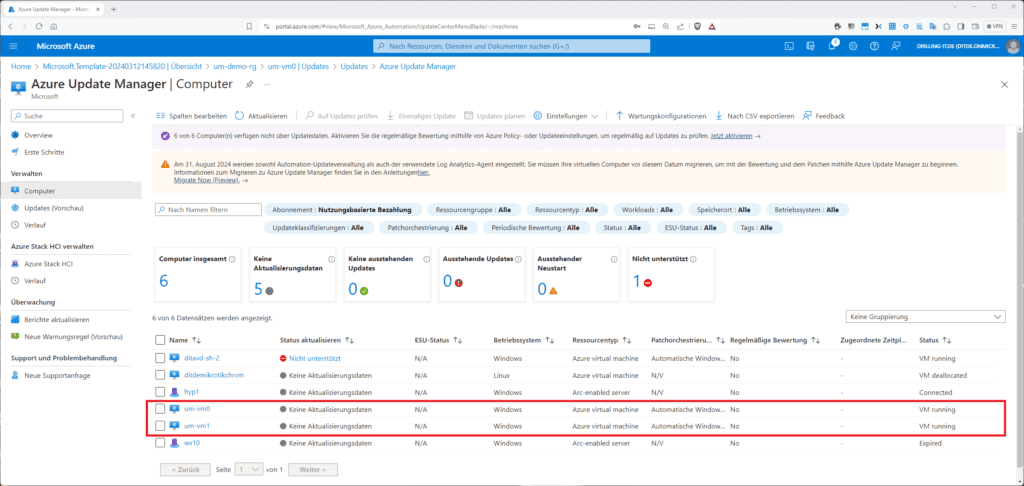
Task: Click Nicht unterstützt count 1
Action: tap(637, 281)
